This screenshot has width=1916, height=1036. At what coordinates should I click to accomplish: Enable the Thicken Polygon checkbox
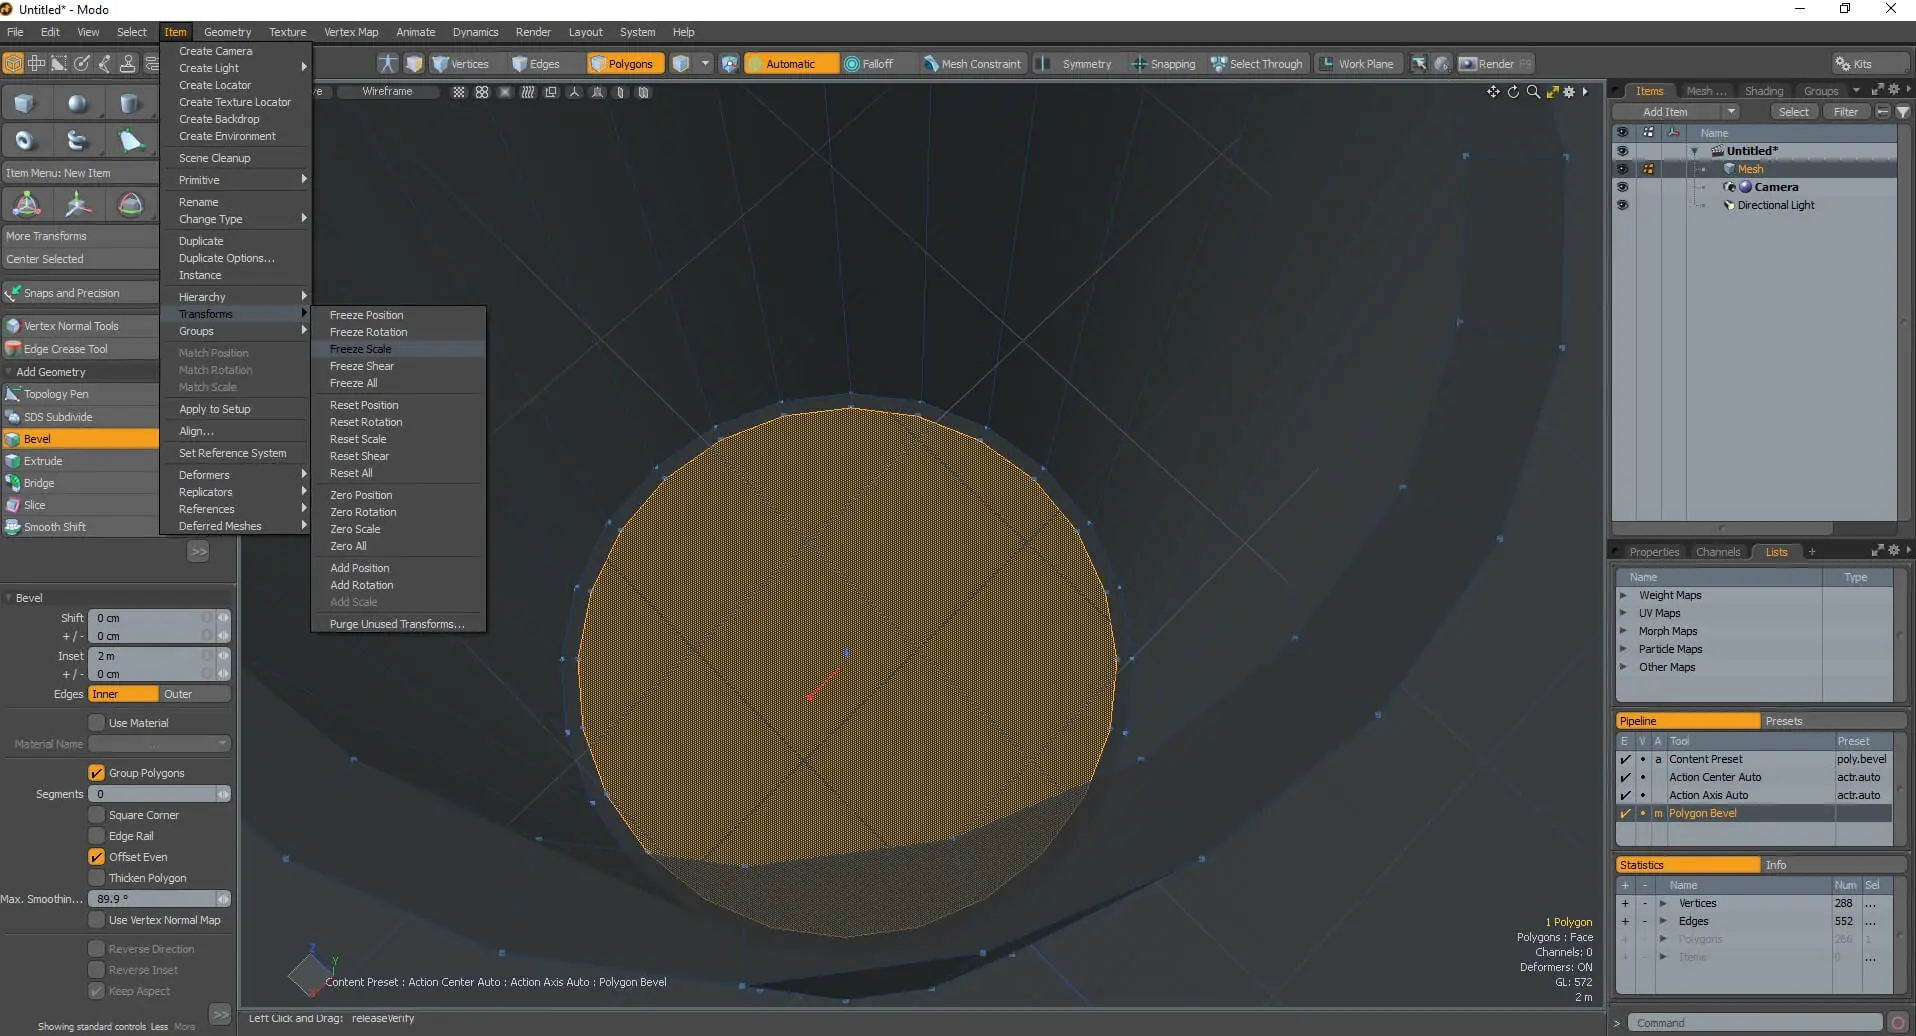(x=97, y=878)
